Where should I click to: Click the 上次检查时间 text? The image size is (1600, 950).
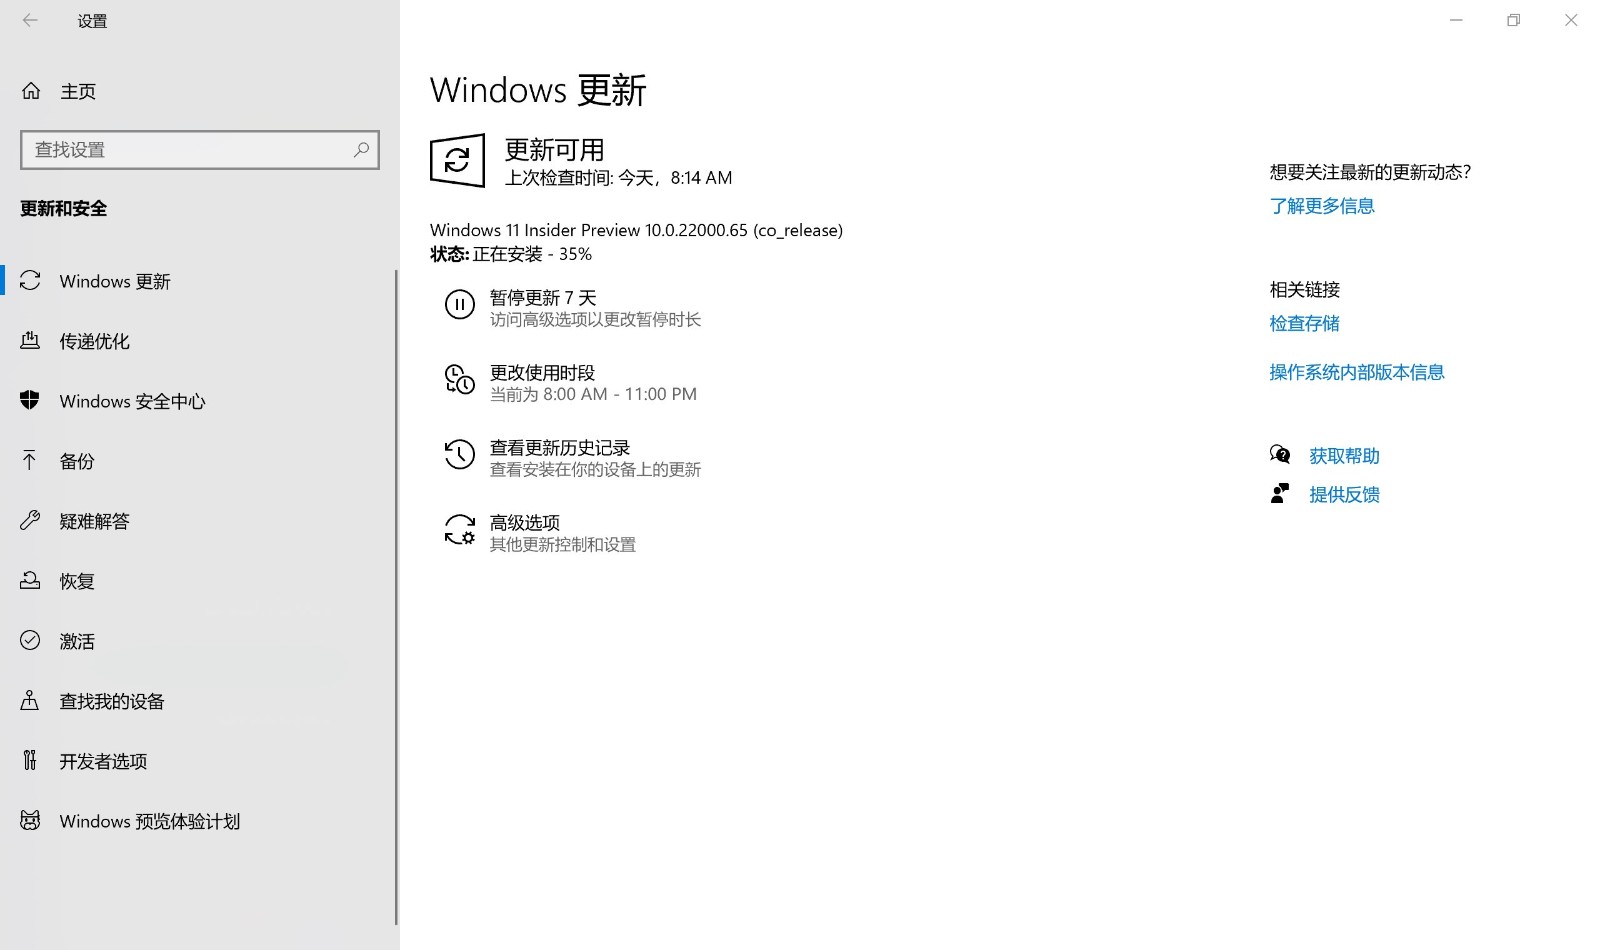coord(618,178)
